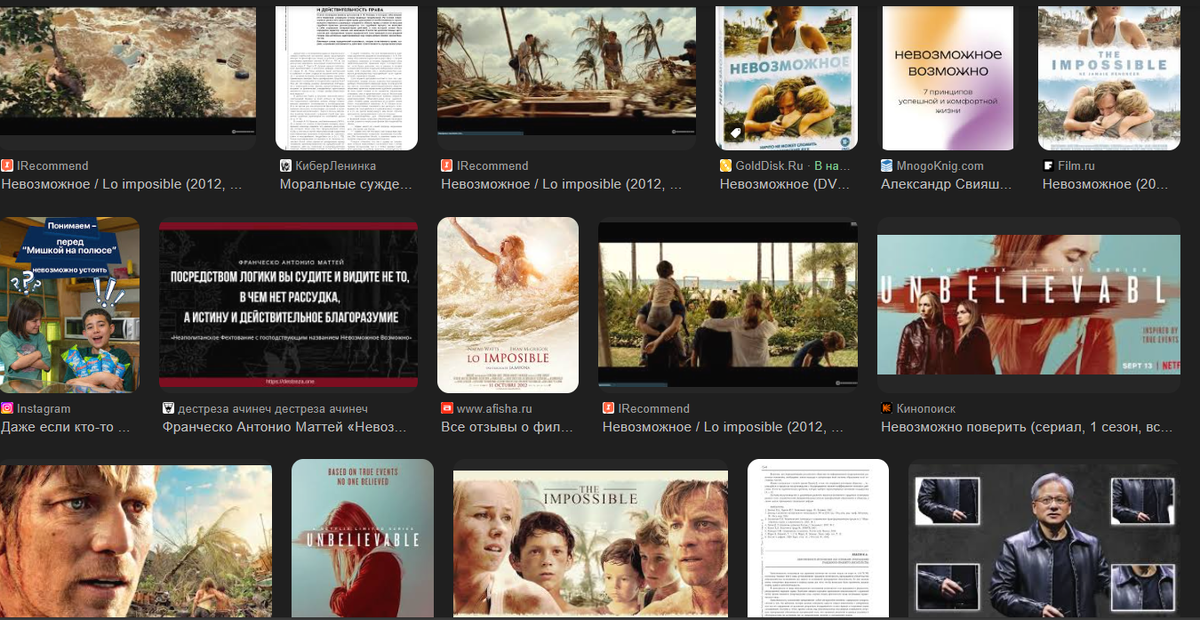Click the 'В на...' stock label by GoldDisk.Ru
Screen dimensions: 1200x620
pos(832,166)
